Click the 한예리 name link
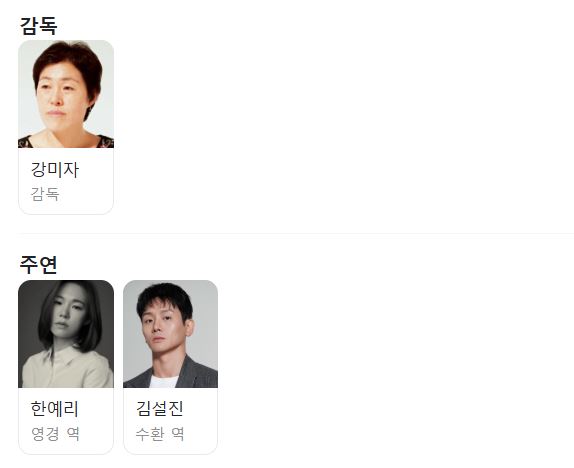The height and width of the screenshot is (468, 574). (55, 409)
